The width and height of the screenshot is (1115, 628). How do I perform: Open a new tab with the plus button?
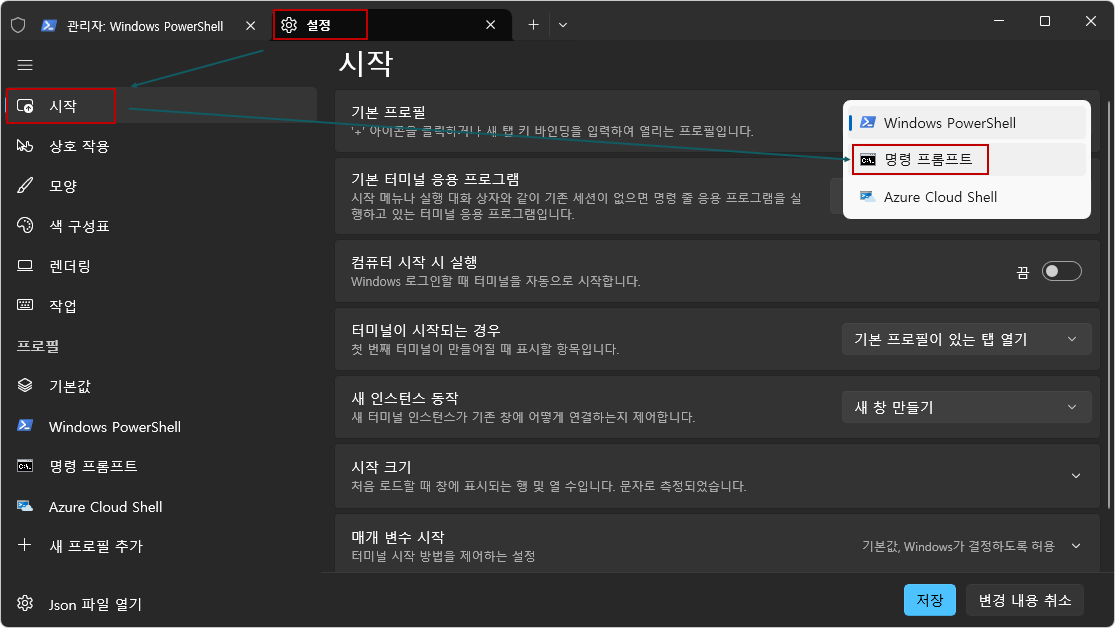tap(533, 25)
